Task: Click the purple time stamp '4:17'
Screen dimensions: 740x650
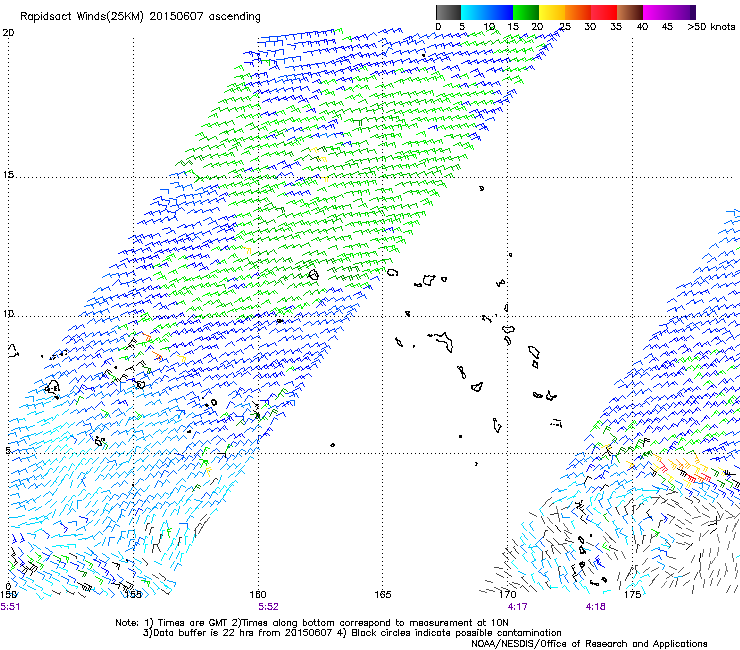Action: 518,607
